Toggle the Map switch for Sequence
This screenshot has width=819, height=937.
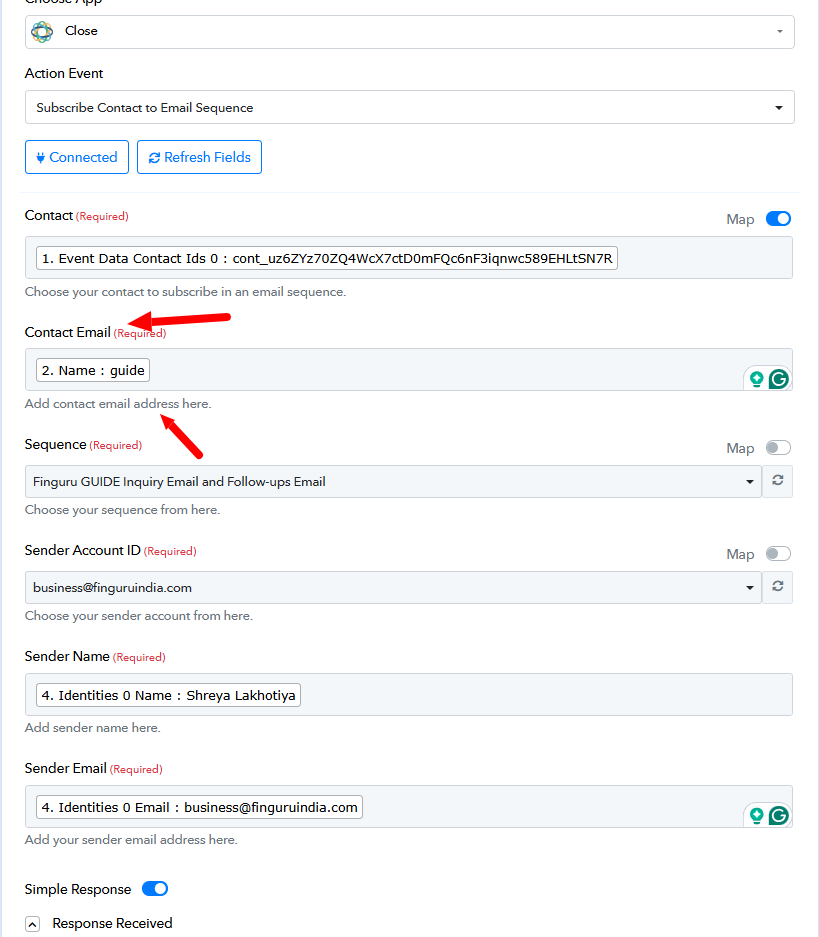778,448
